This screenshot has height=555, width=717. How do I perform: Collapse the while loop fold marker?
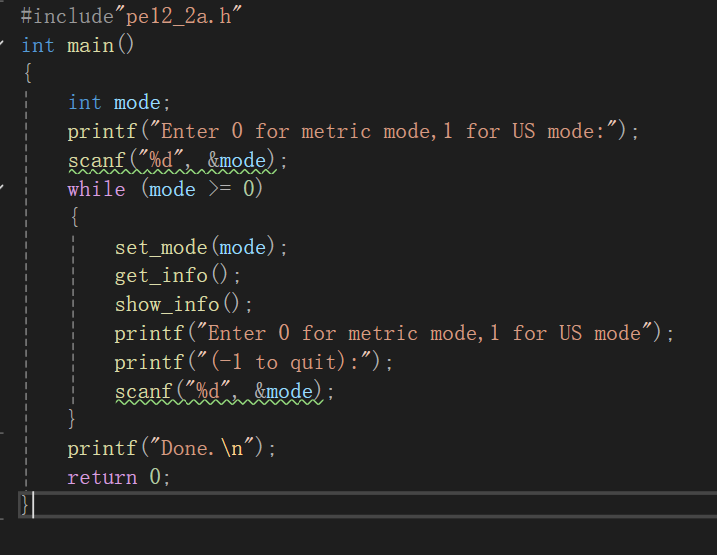click(2, 187)
